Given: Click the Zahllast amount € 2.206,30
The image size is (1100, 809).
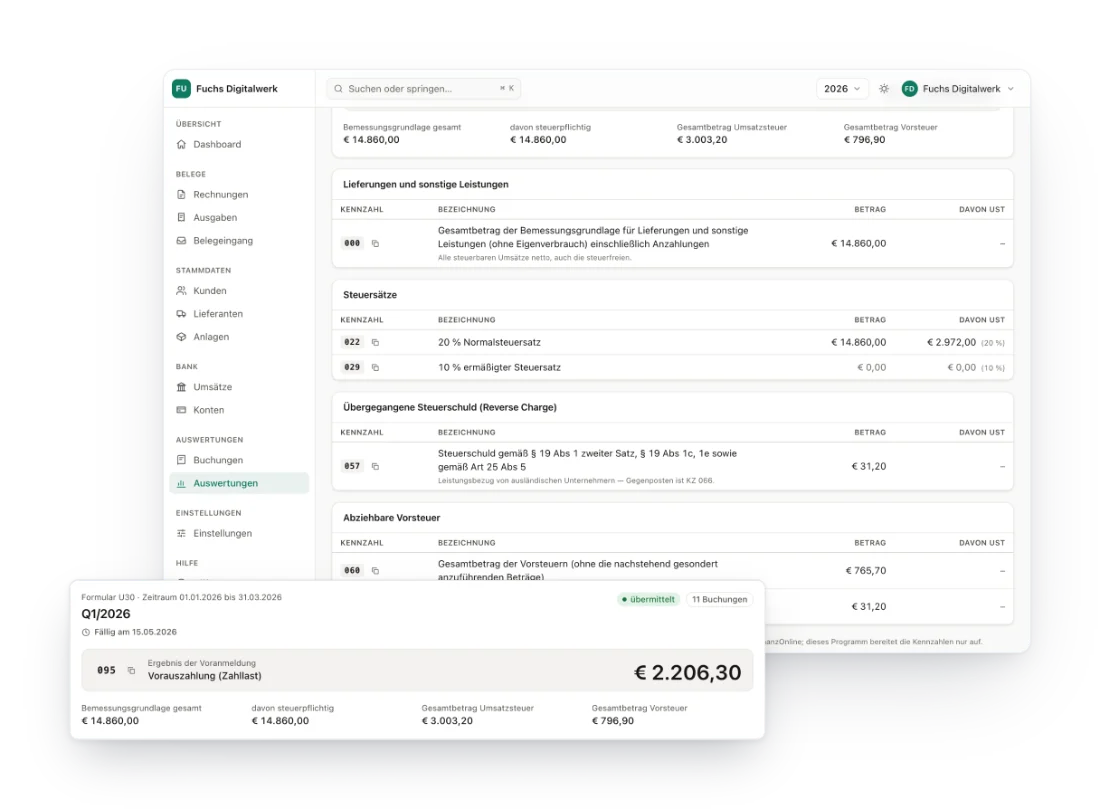Looking at the screenshot, I should [688, 672].
